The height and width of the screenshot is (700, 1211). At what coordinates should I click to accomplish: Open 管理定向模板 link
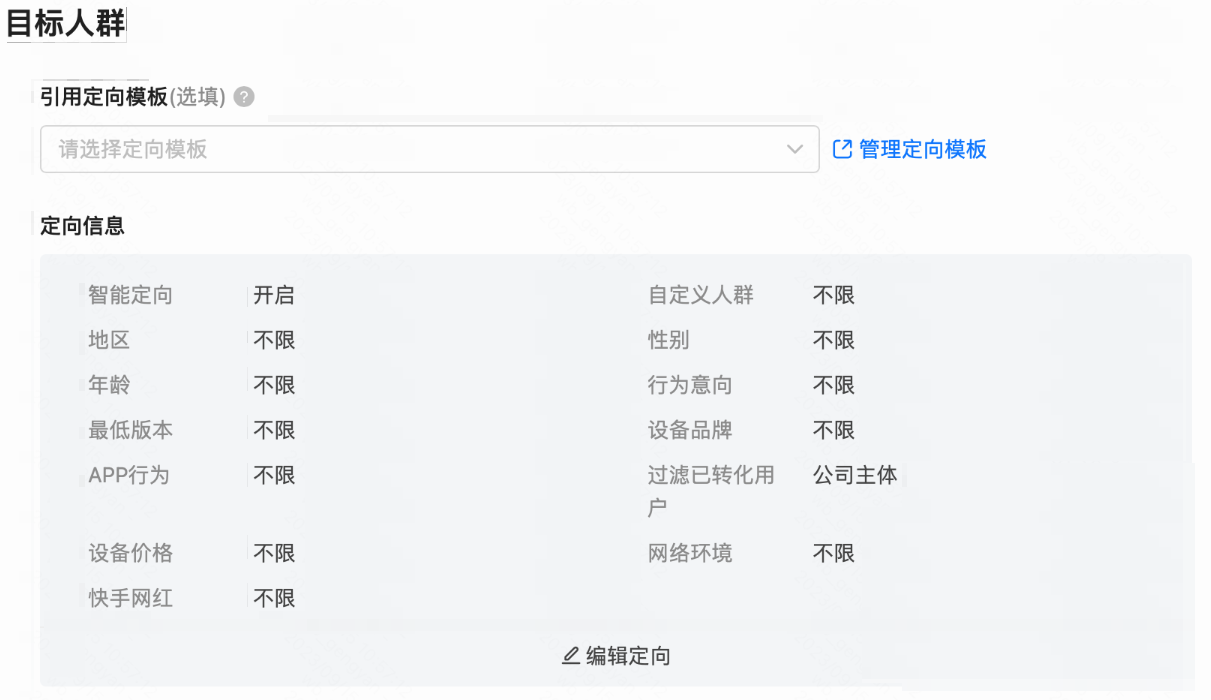coord(918,149)
